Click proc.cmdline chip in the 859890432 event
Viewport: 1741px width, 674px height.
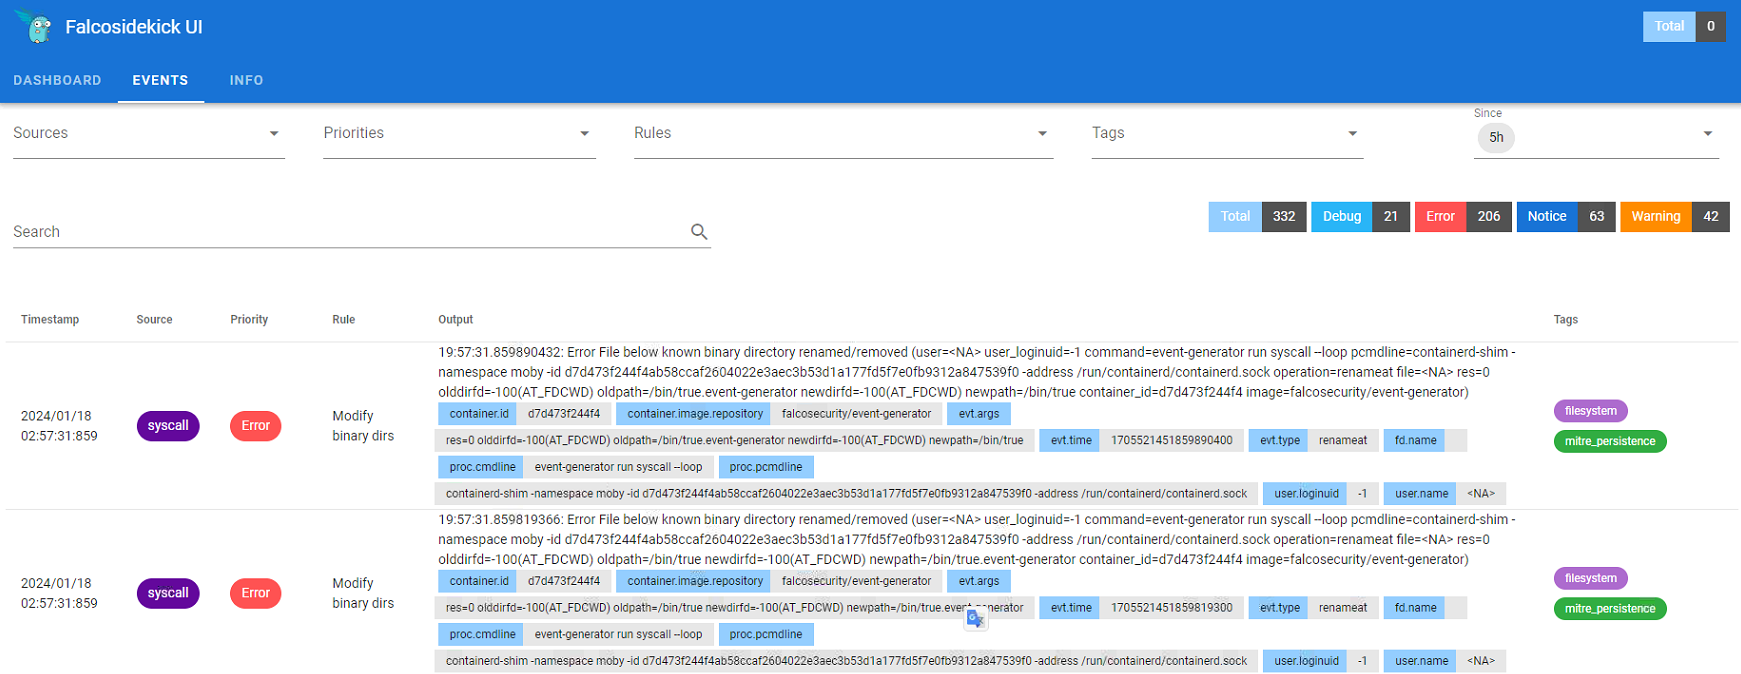coord(482,467)
